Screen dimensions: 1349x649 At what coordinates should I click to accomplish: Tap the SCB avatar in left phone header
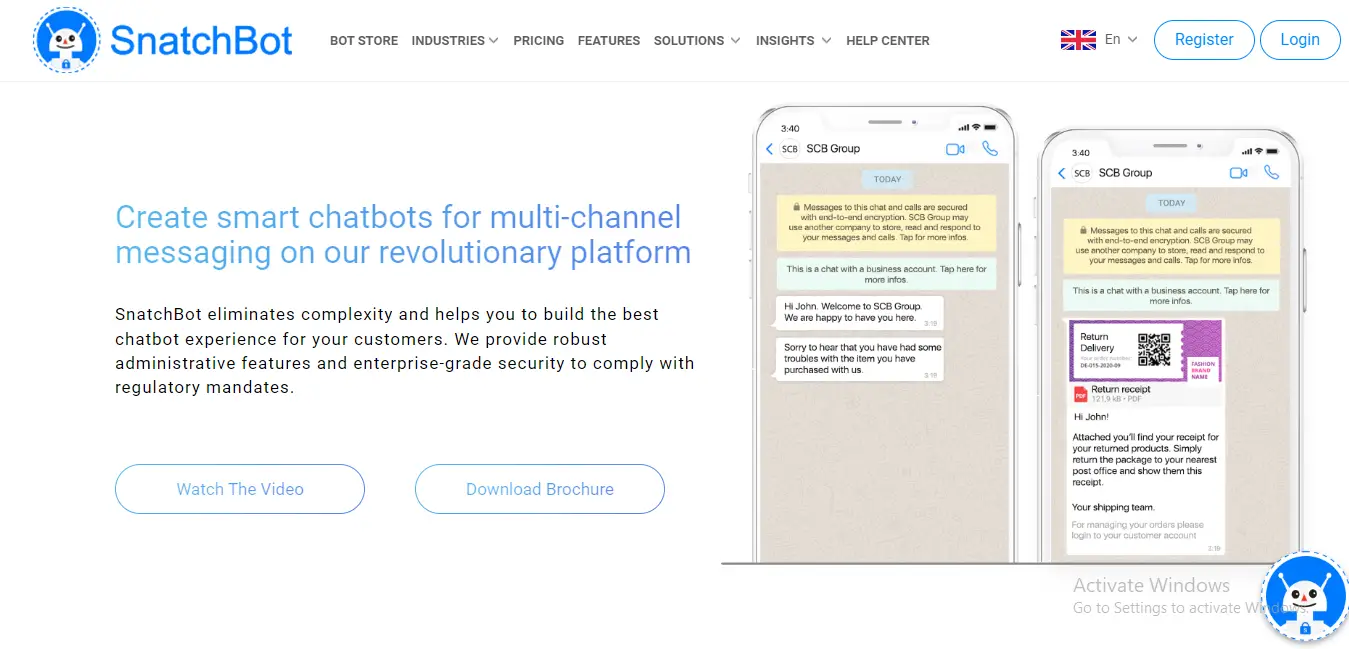point(789,149)
